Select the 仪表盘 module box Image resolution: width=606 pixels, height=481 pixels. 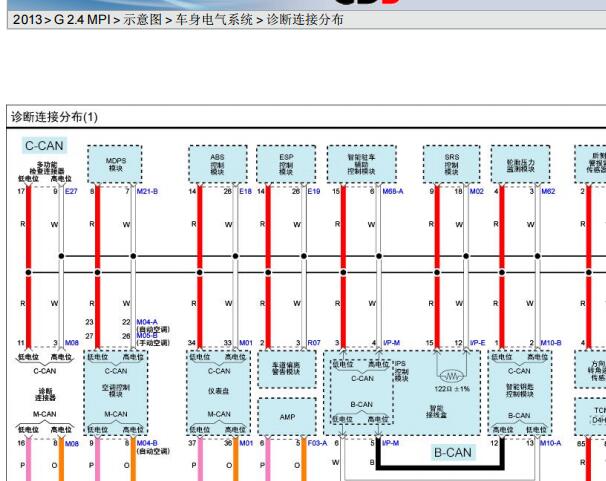point(219,393)
